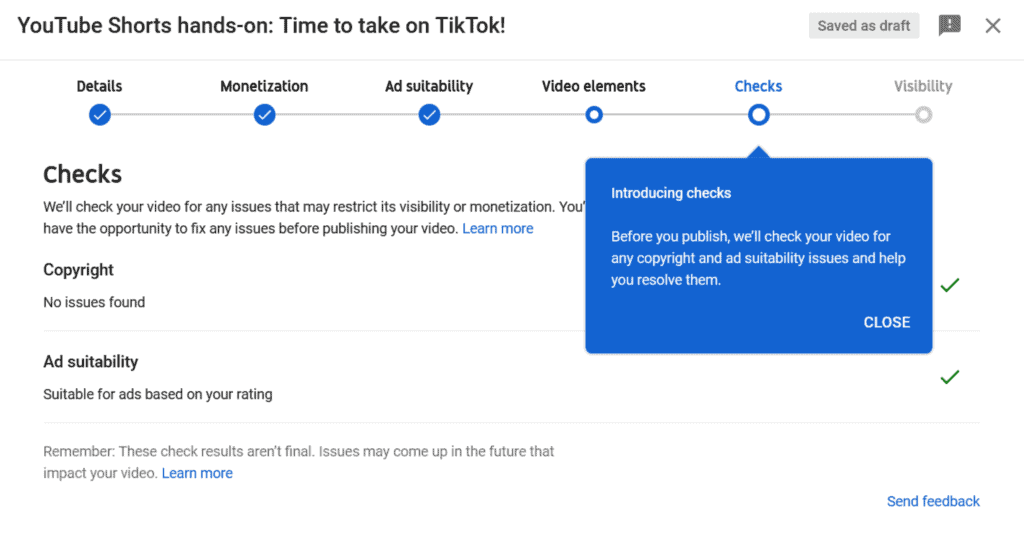Click the Details step checkmark circle
Screen dimensions: 1024x543
click(x=100, y=115)
